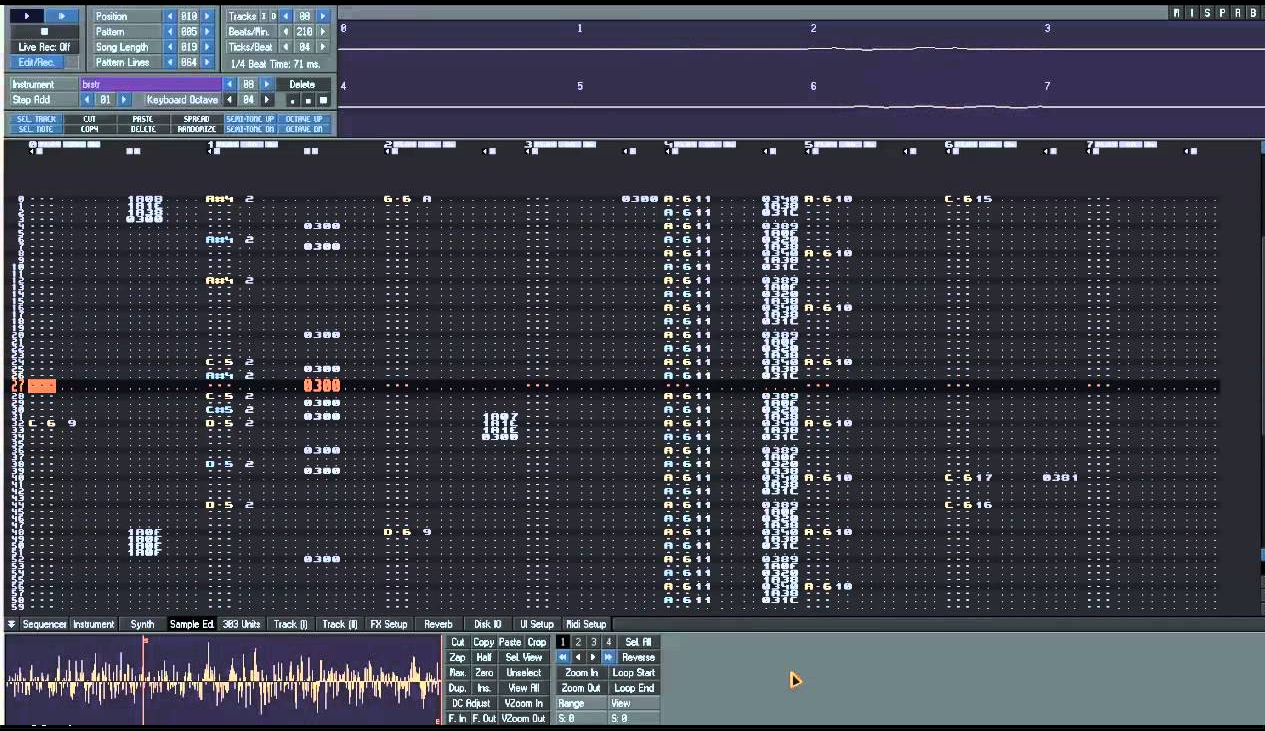Stop playback with the square stop button
The width and height of the screenshot is (1265, 731).
(x=44, y=31)
